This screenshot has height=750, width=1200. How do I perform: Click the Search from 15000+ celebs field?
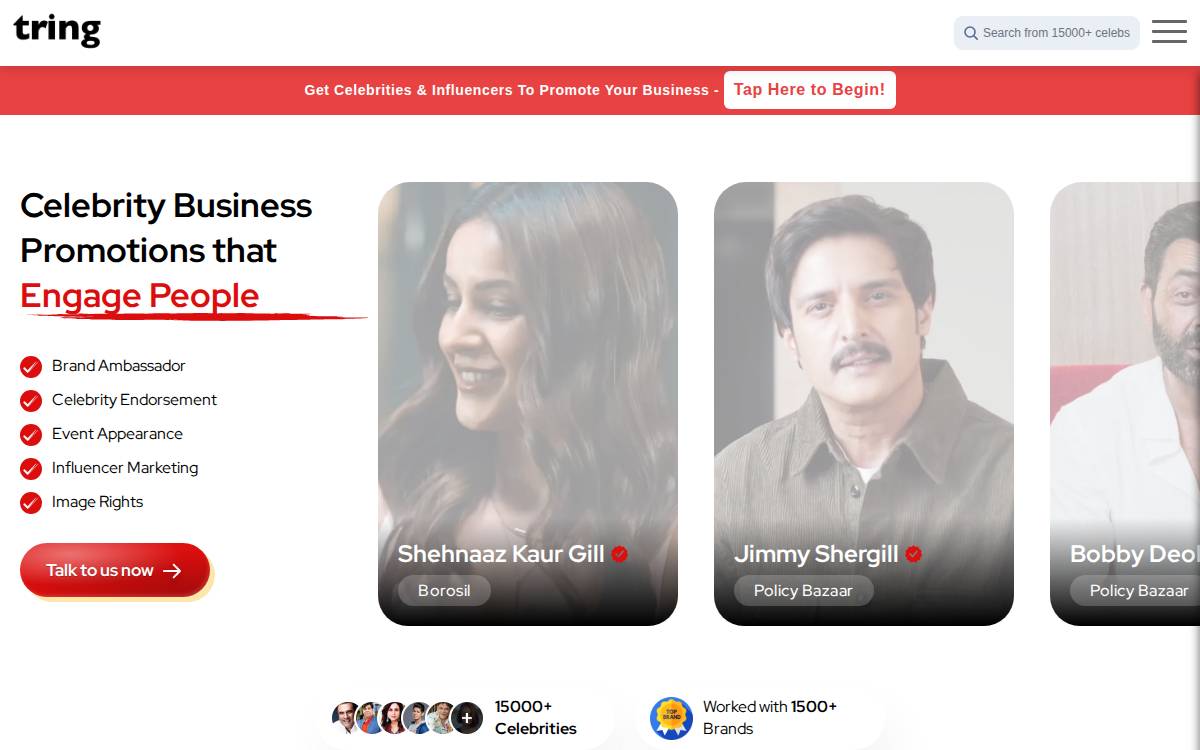point(1046,33)
